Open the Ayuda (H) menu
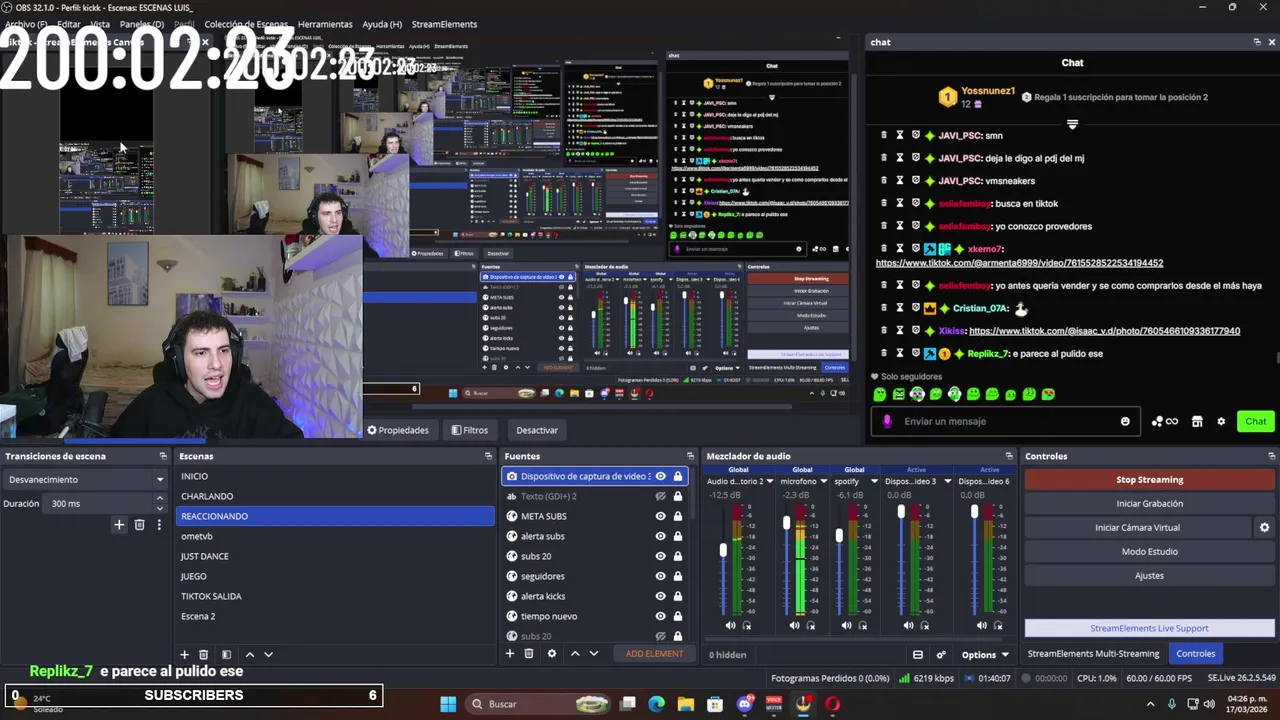 pyautogui.click(x=382, y=24)
